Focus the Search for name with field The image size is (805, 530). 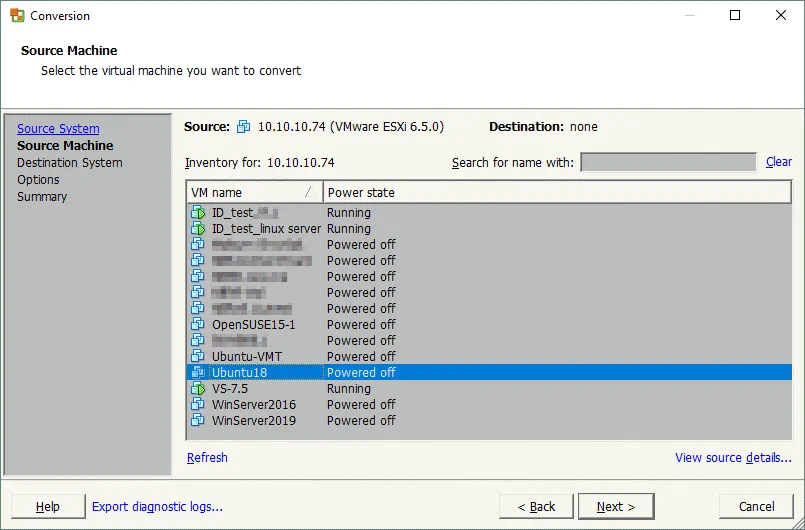pyautogui.click(x=668, y=162)
